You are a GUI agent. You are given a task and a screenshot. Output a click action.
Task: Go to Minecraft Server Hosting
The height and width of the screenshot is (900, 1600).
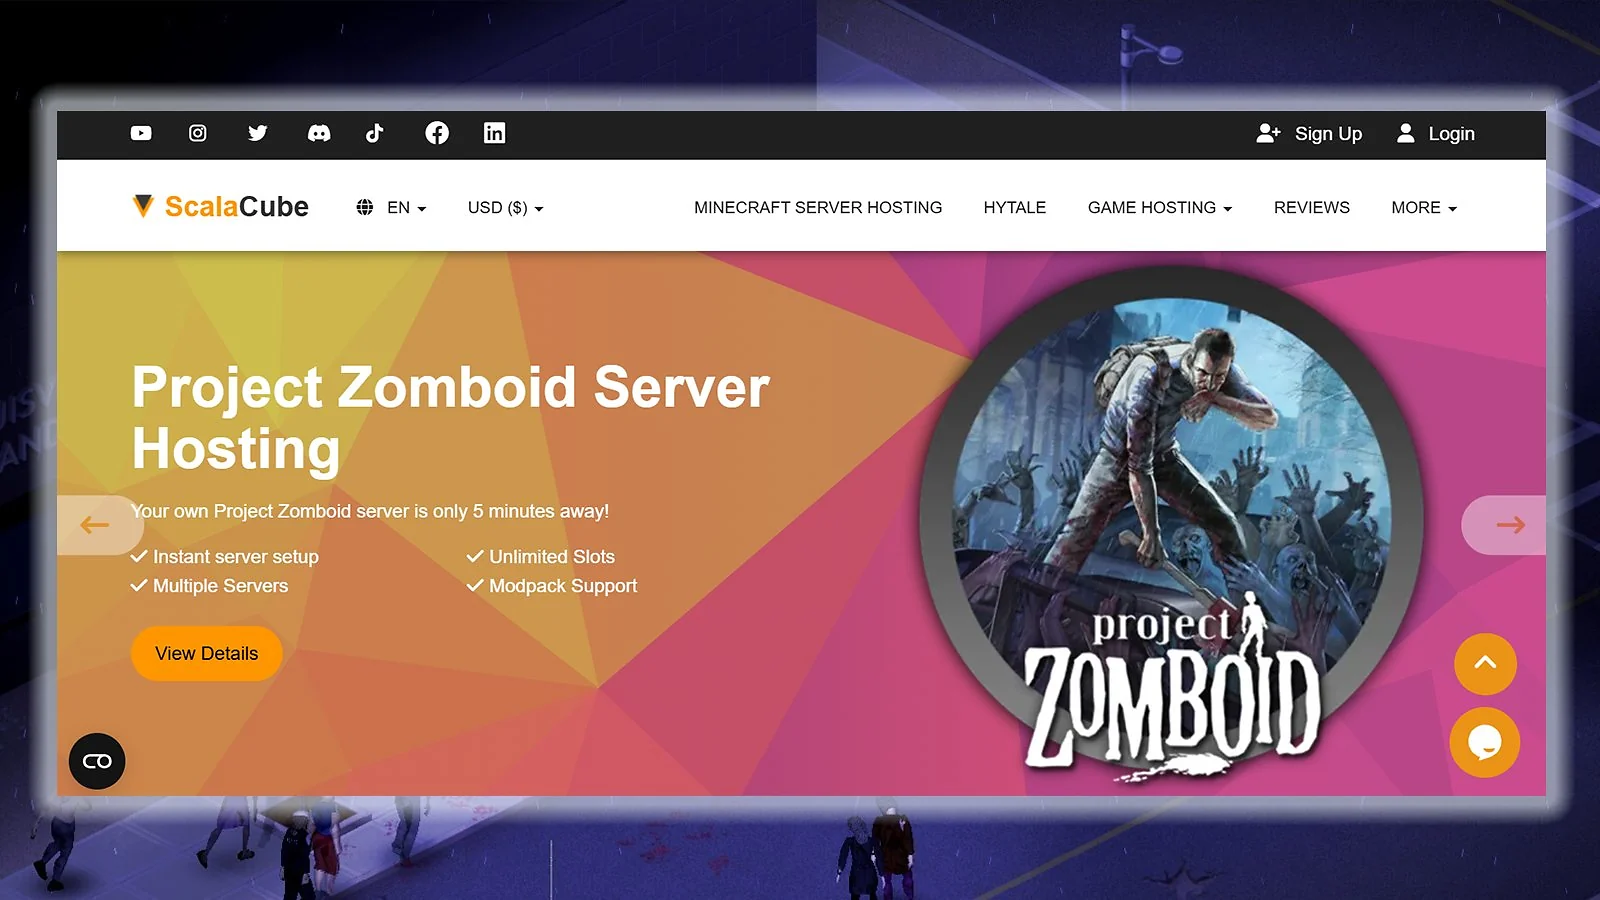[818, 208]
